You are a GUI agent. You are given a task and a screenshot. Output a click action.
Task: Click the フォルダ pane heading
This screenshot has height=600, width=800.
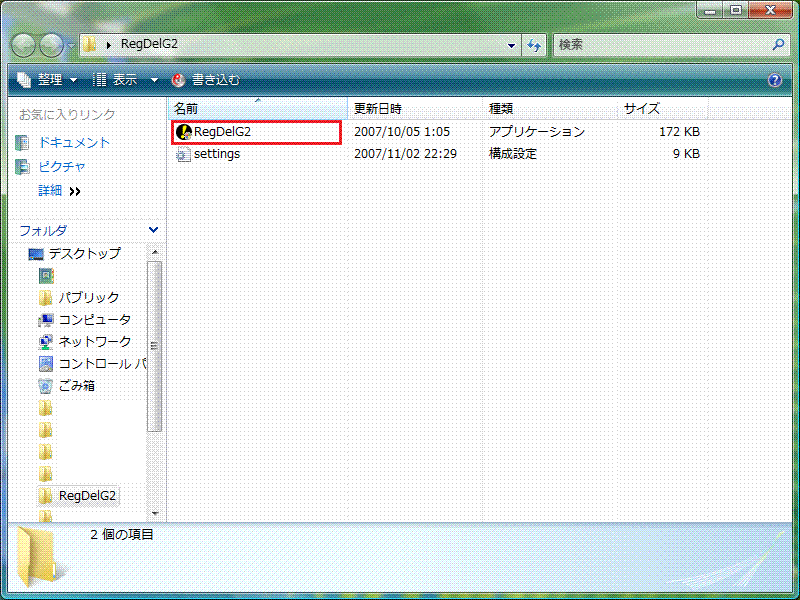(43, 231)
